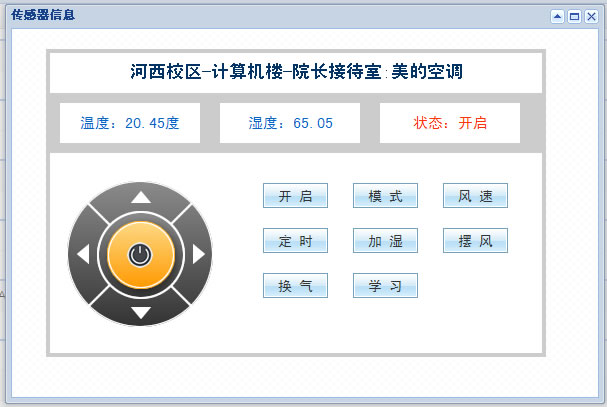Maximize the 传感器信息 window
Image resolution: width=607 pixels, height=407 pixels.
(x=574, y=16)
